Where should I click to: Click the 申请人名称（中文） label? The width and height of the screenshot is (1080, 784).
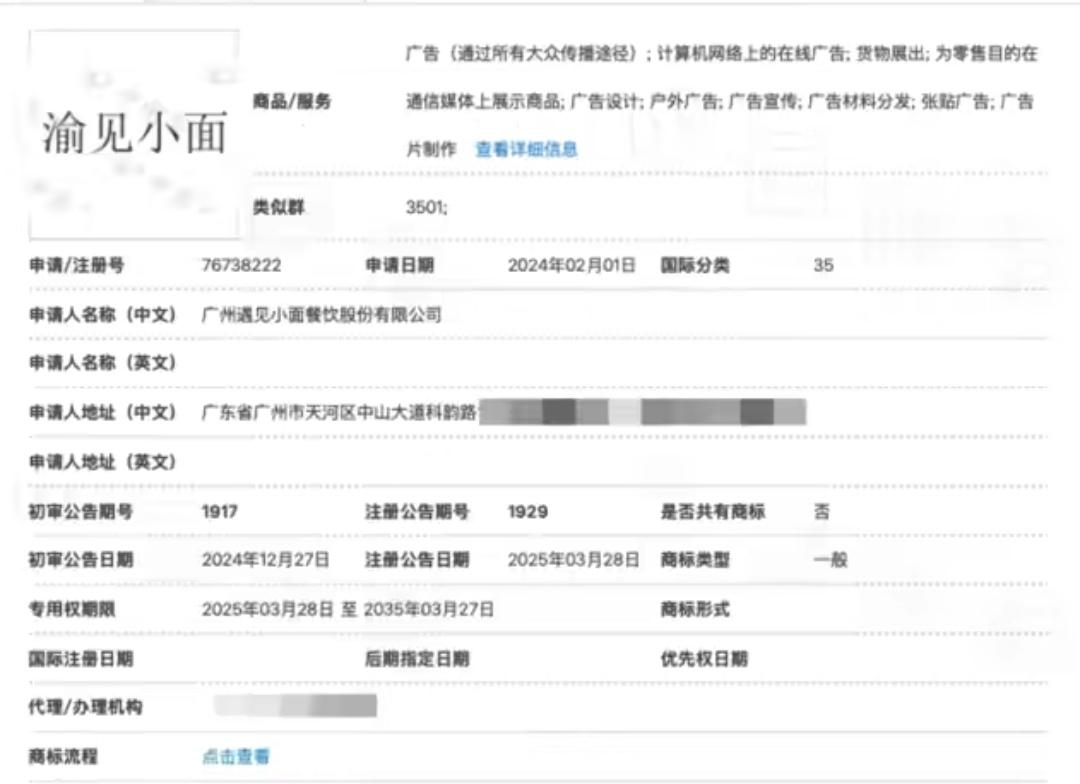click(x=103, y=315)
